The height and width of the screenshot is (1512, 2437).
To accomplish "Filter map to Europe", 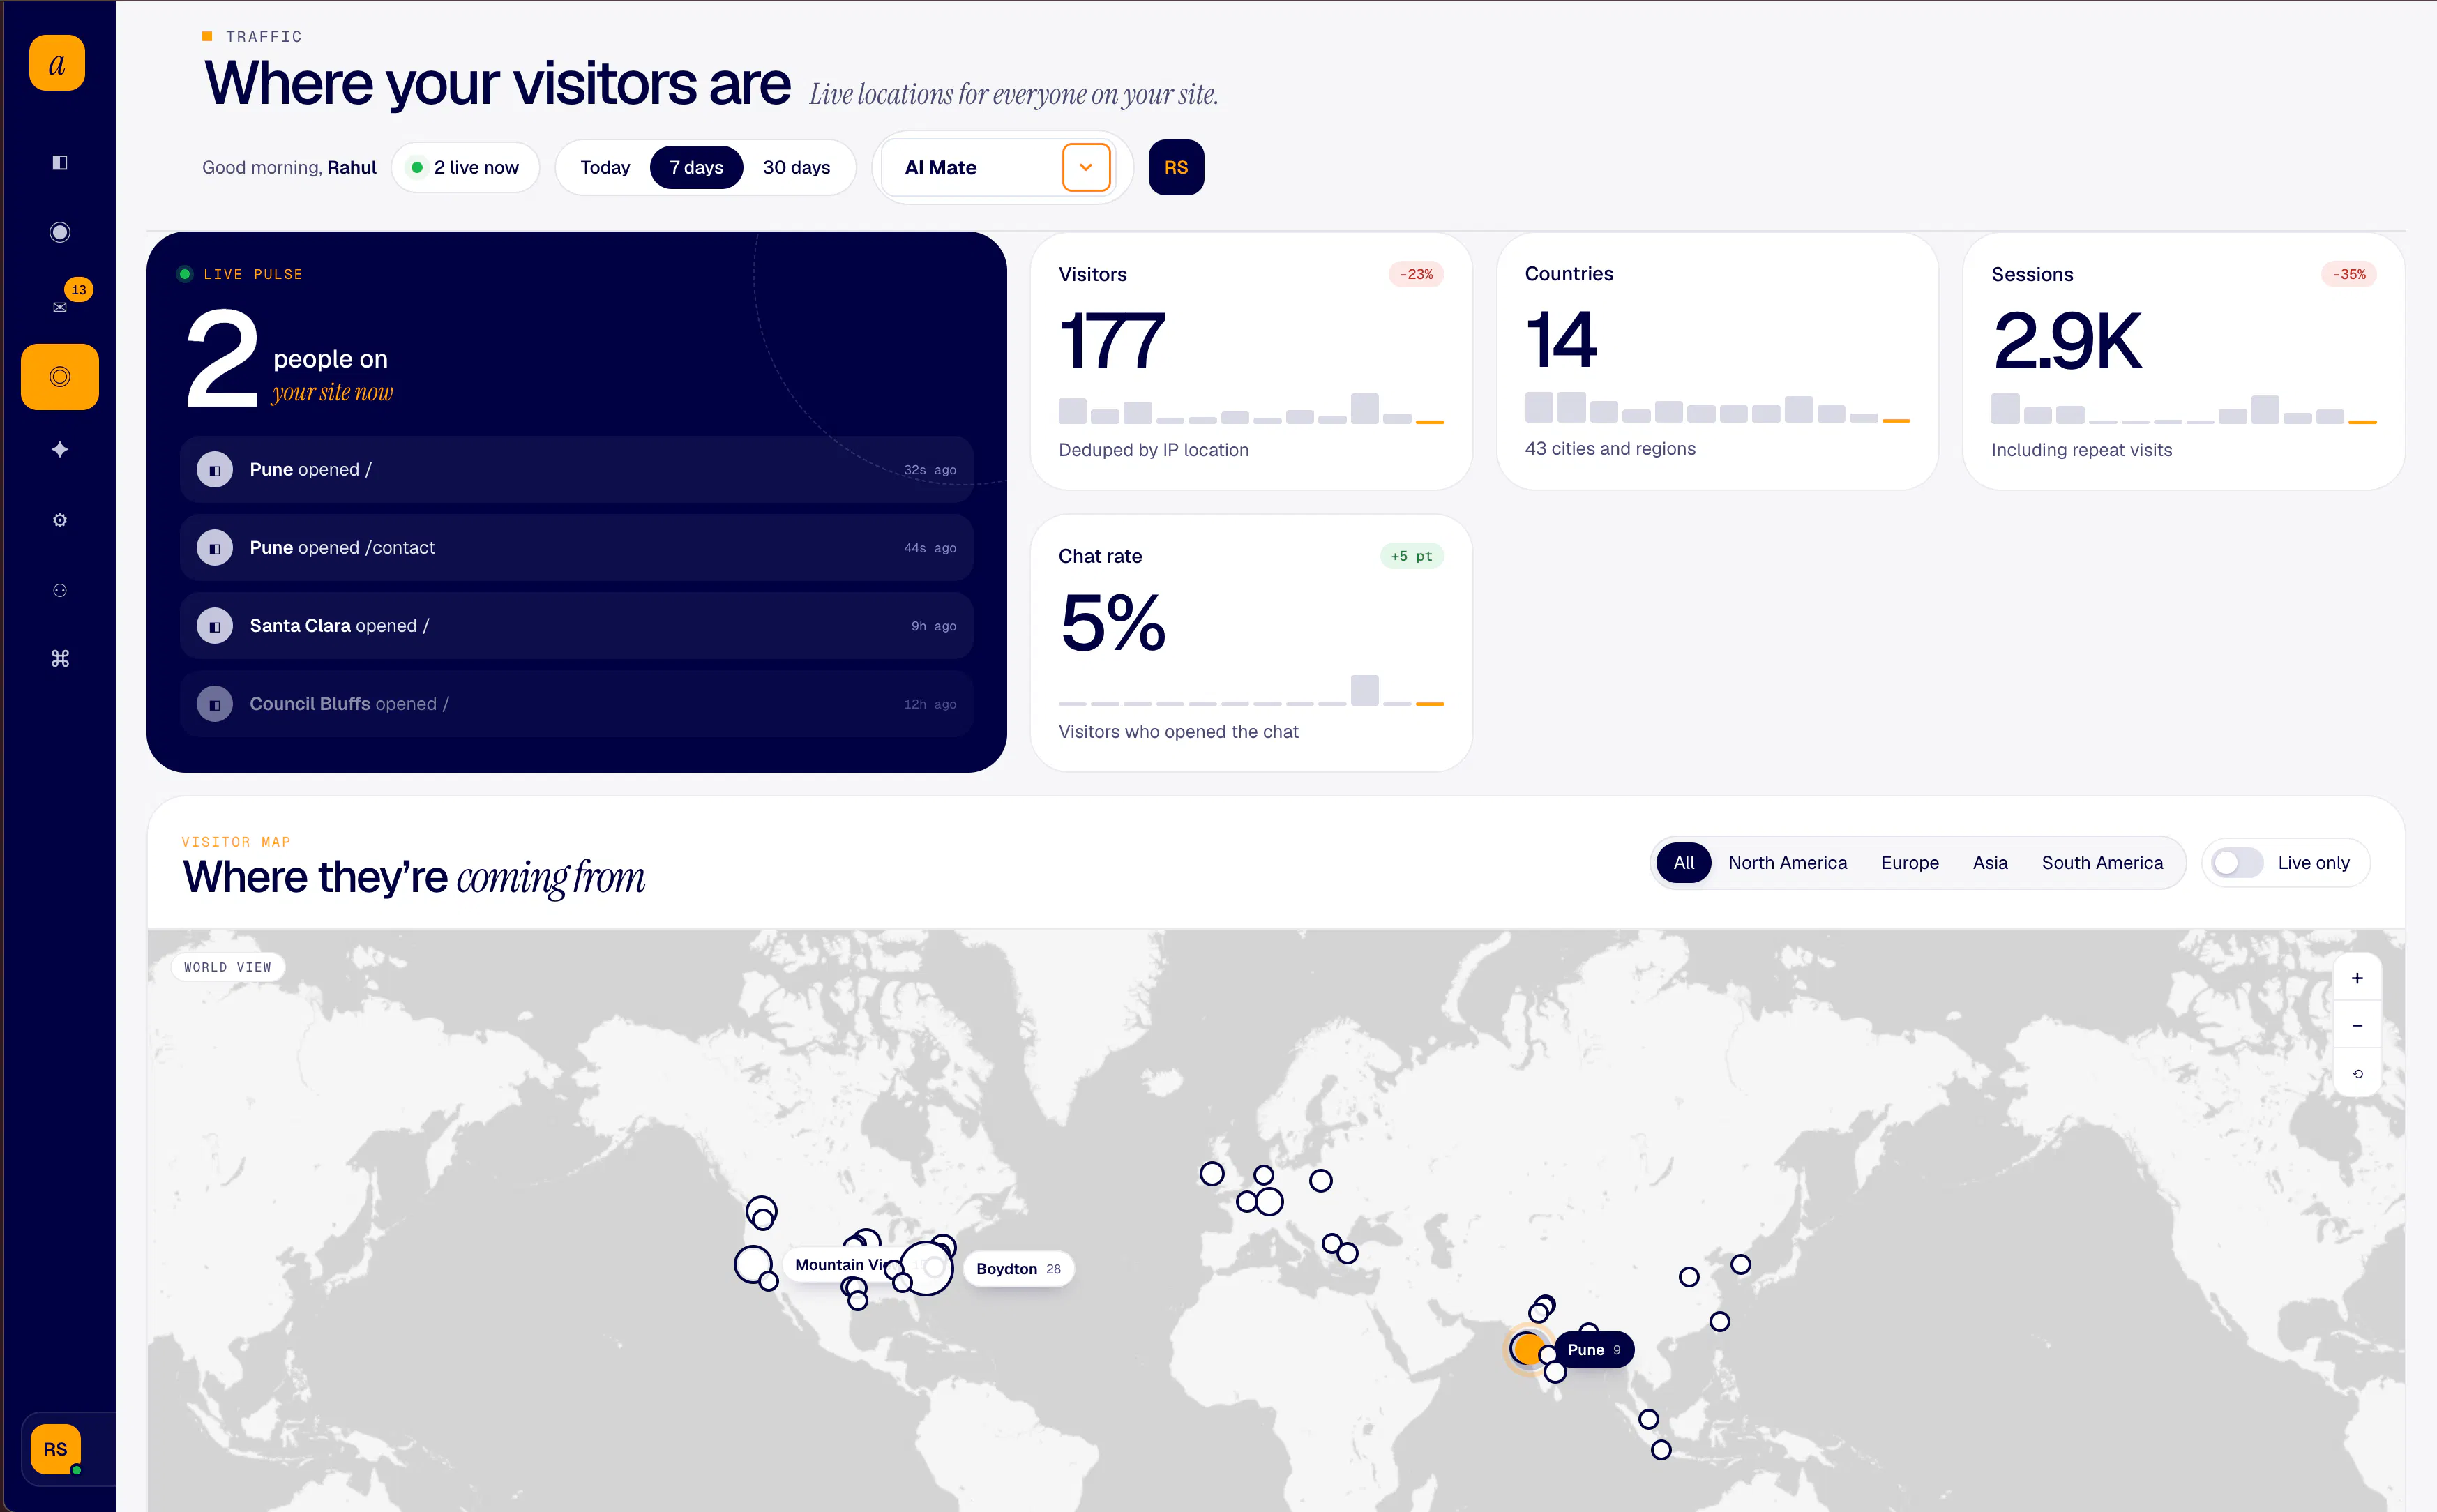I will click(x=1909, y=863).
